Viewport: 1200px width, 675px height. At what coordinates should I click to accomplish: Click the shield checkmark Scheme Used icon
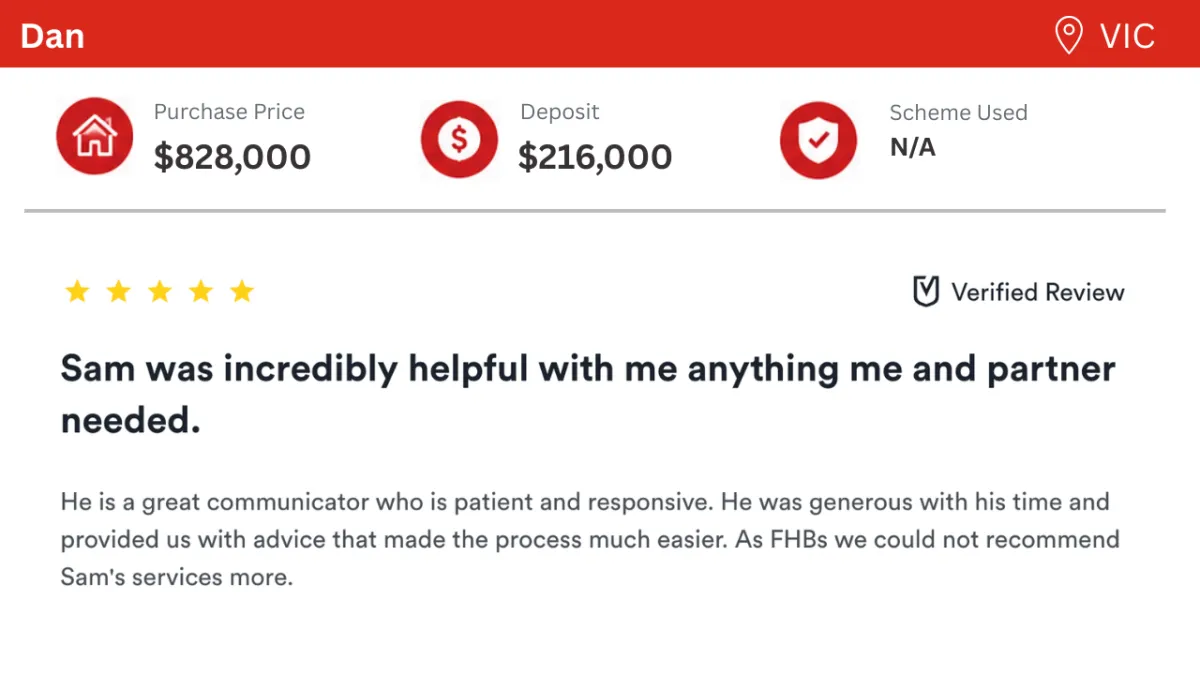[x=819, y=139]
